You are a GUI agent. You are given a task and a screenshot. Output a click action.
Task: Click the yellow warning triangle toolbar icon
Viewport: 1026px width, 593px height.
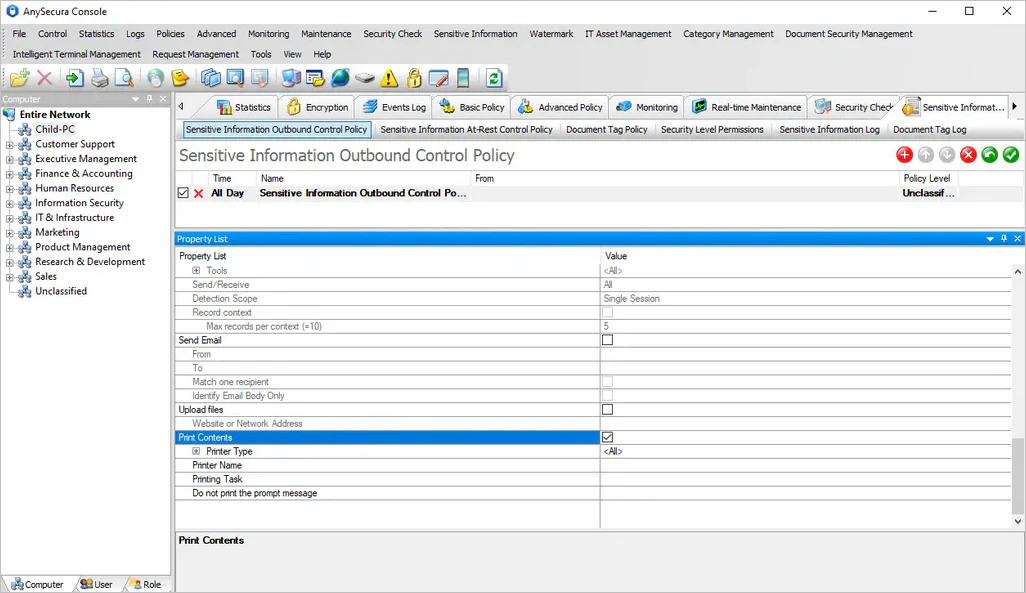389,79
